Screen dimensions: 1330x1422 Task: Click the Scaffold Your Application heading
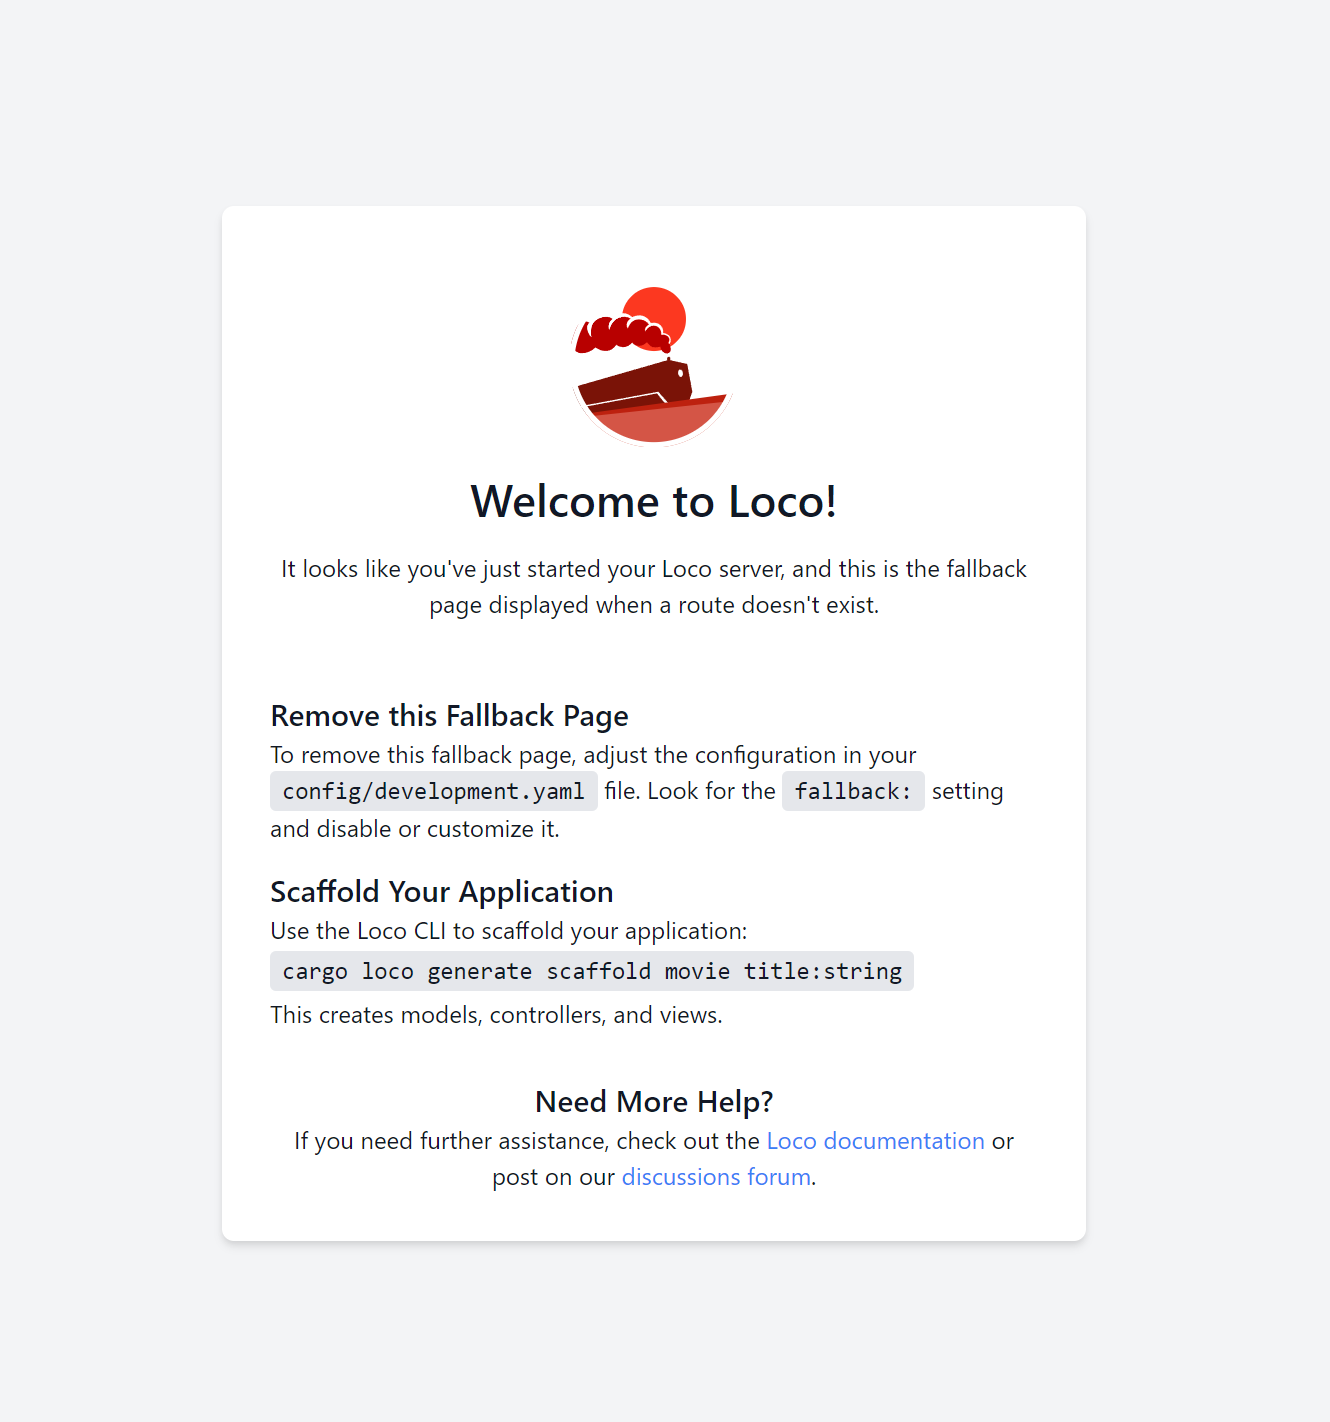click(441, 892)
